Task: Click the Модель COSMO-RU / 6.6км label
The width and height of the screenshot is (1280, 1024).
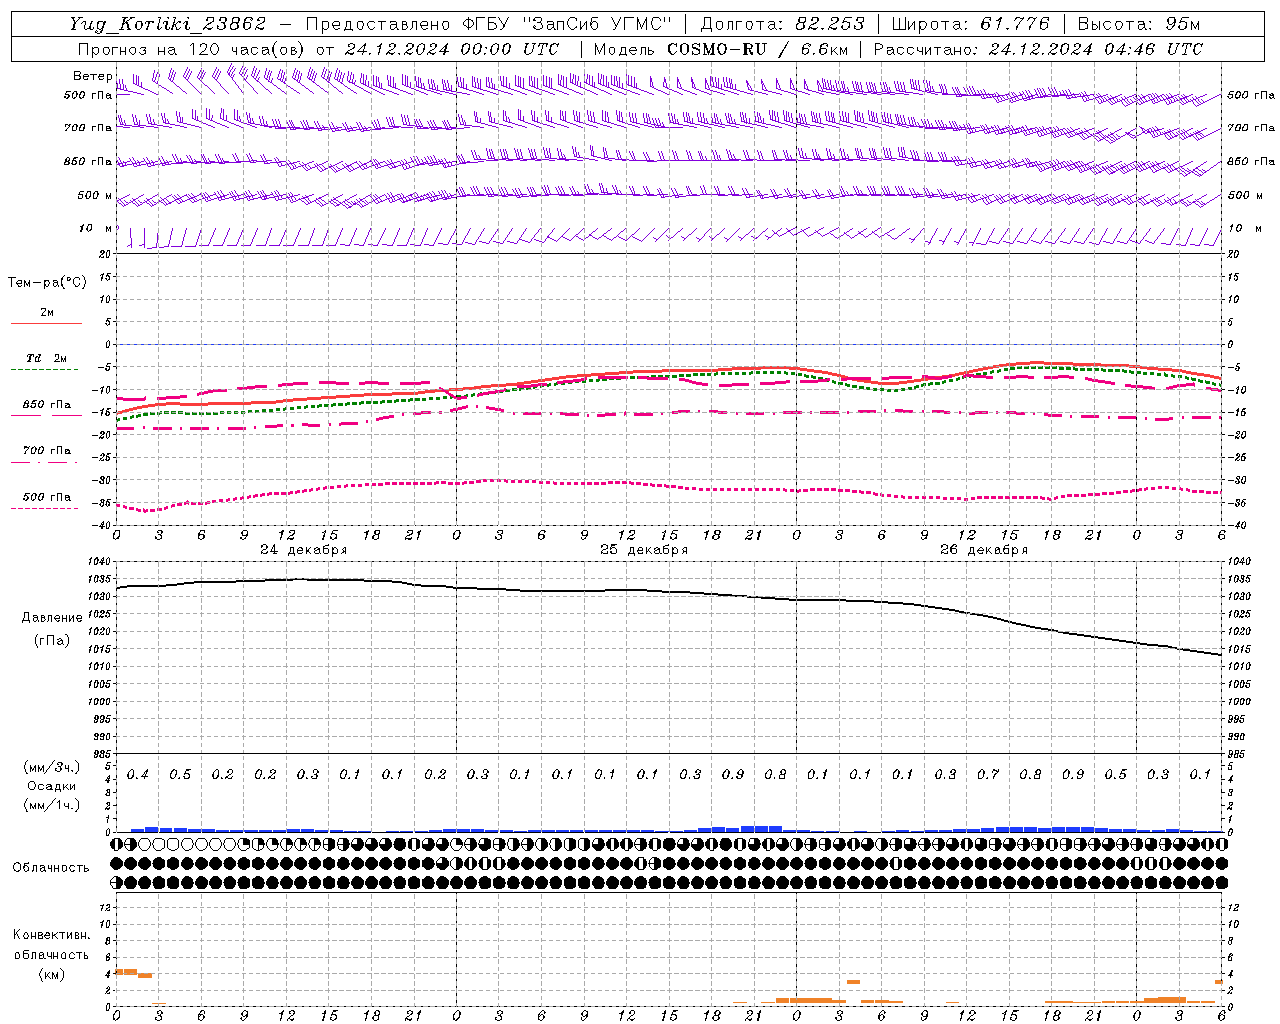Action: [721, 49]
